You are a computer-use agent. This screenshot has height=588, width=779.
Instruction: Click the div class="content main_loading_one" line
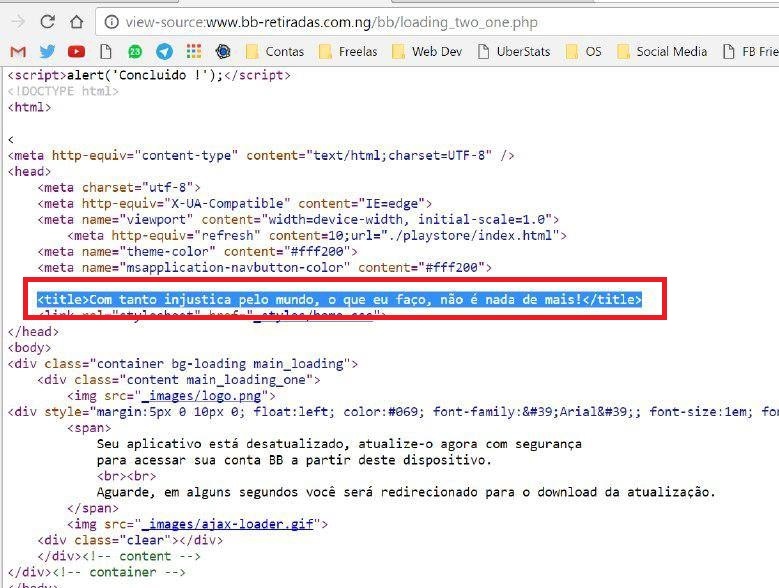coord(179,380)
